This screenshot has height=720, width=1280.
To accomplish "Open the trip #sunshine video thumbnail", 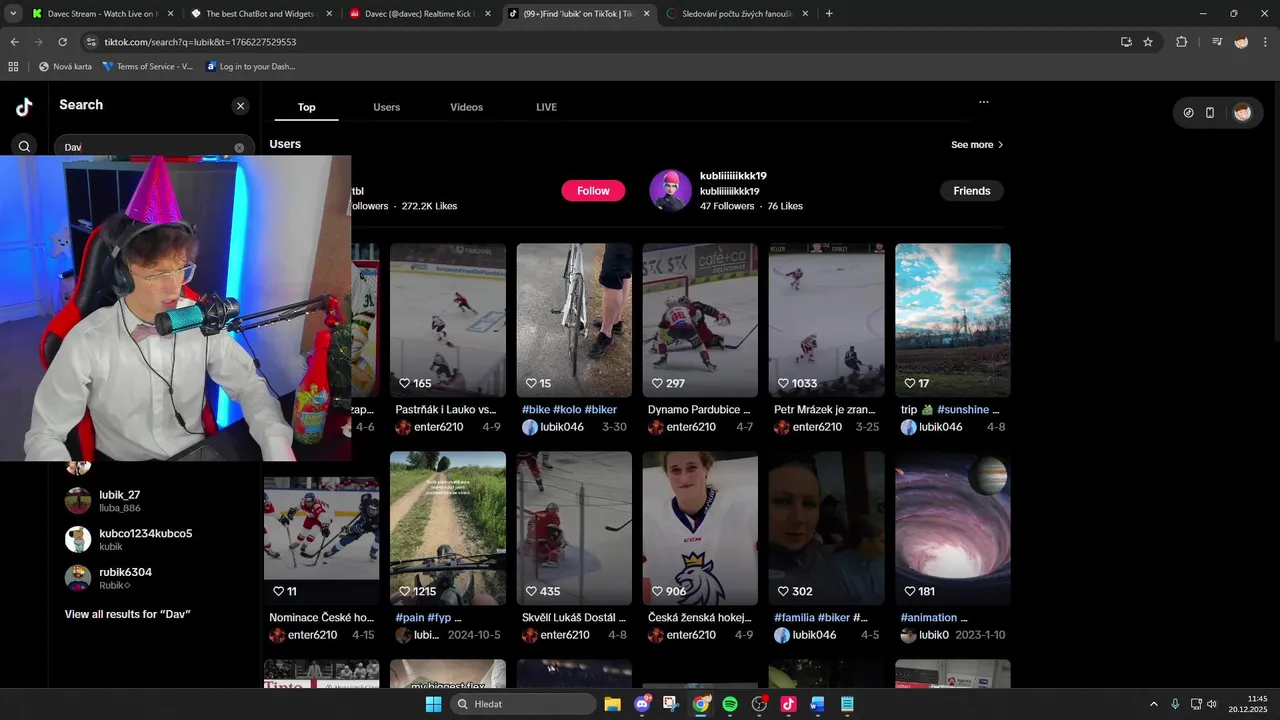I will click(952, 320).
